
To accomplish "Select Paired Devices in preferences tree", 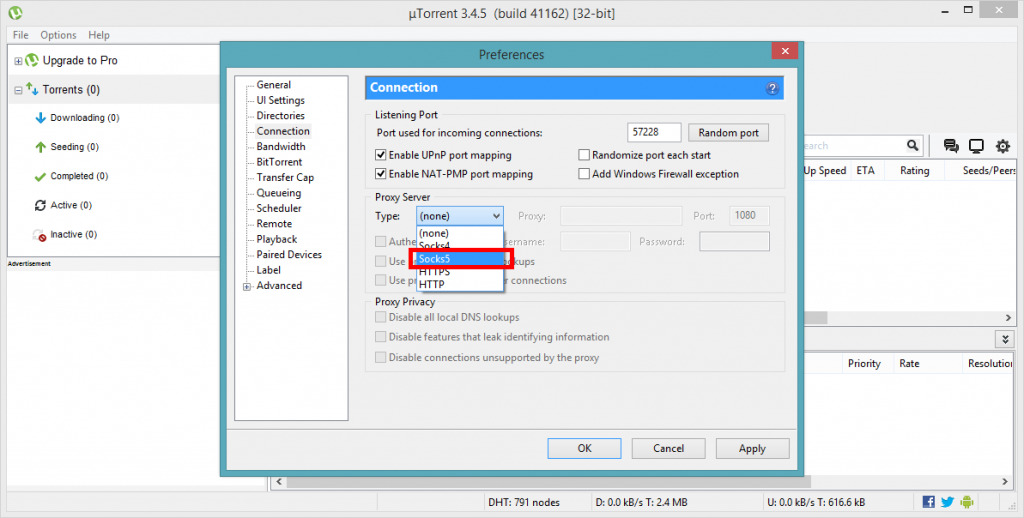I will 289,255.
